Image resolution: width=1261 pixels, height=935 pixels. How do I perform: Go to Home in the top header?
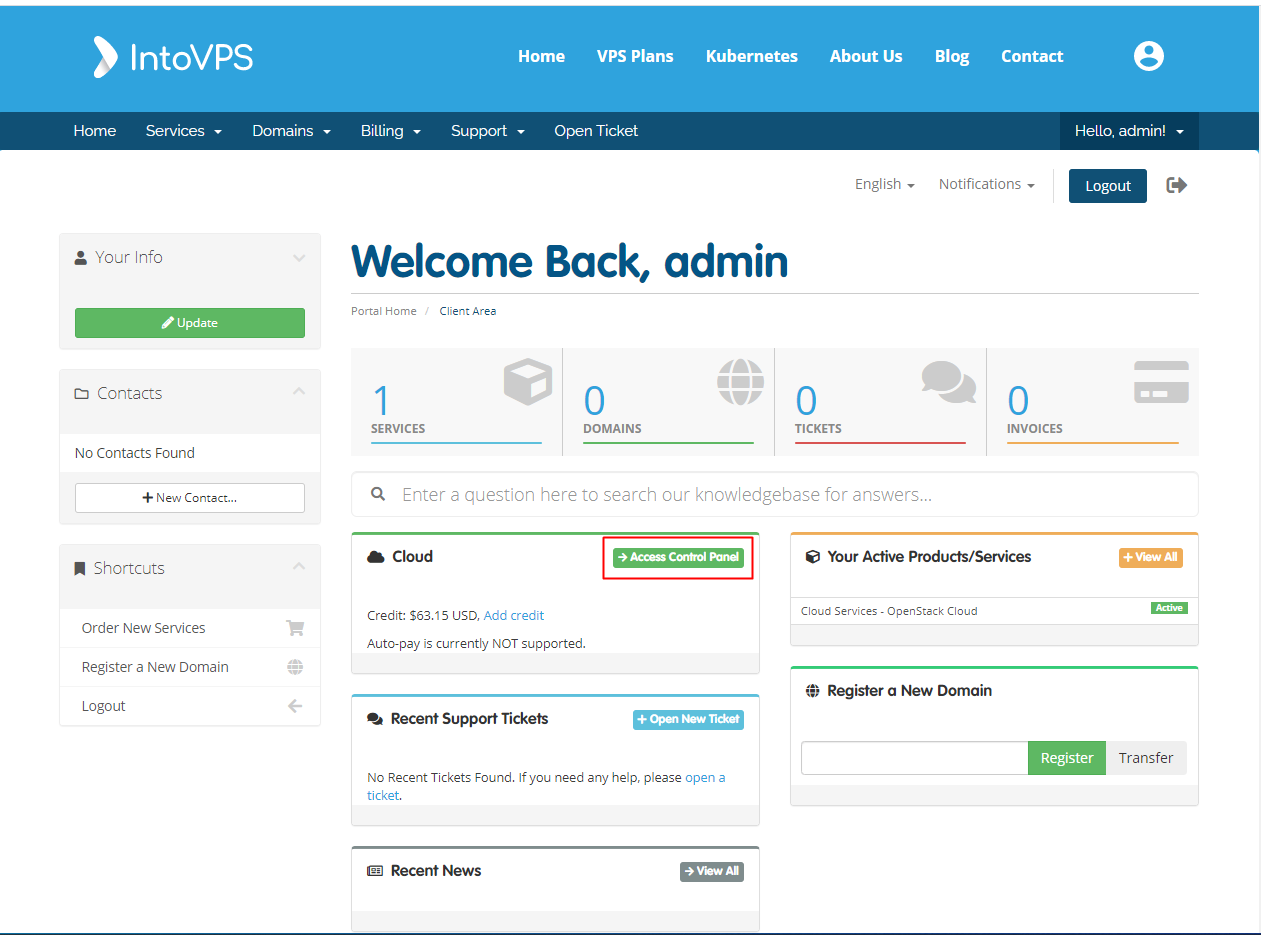point(541,56)
